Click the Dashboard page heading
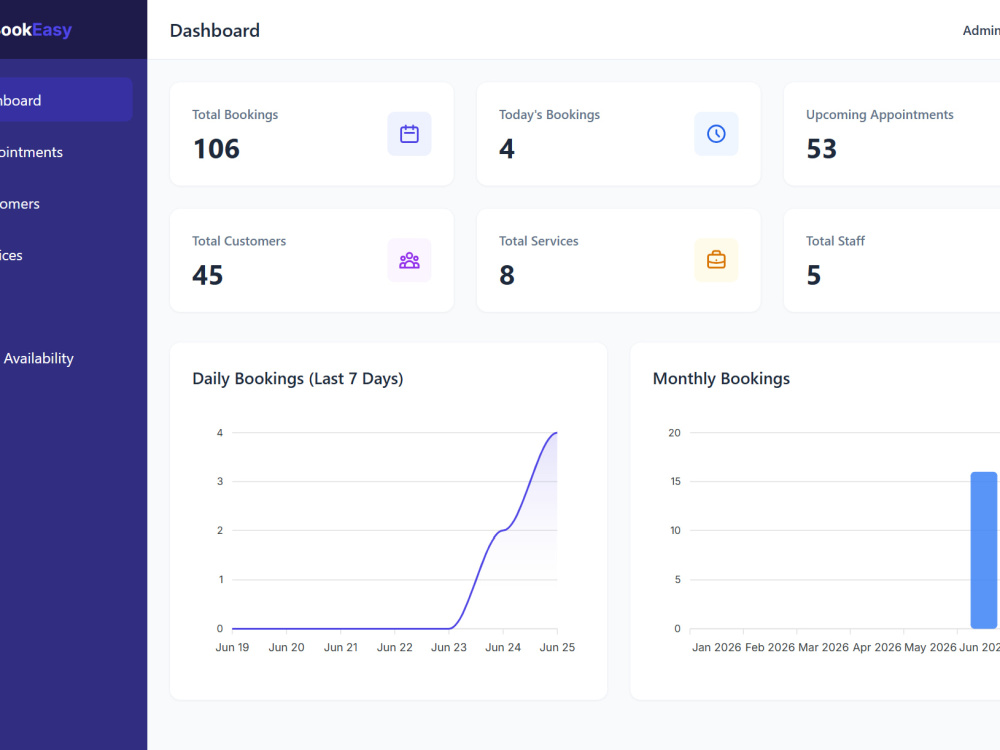 (x=214, y=31)
